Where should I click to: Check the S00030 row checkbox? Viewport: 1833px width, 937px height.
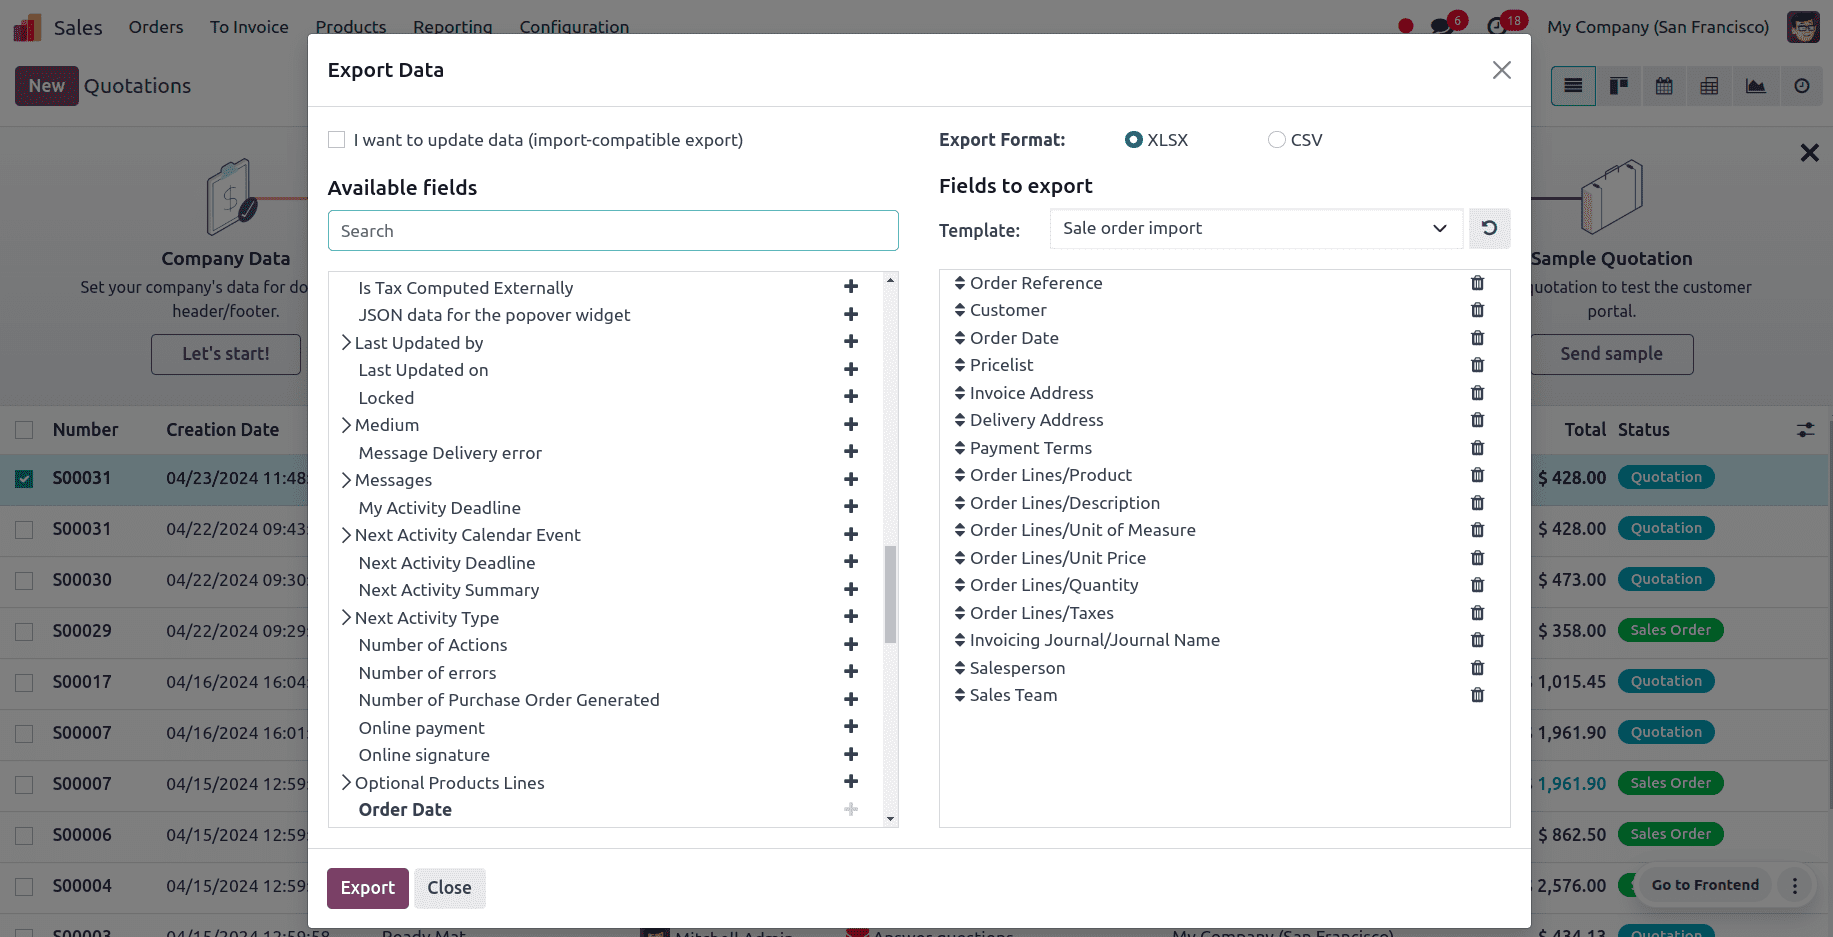click(24, 581)
